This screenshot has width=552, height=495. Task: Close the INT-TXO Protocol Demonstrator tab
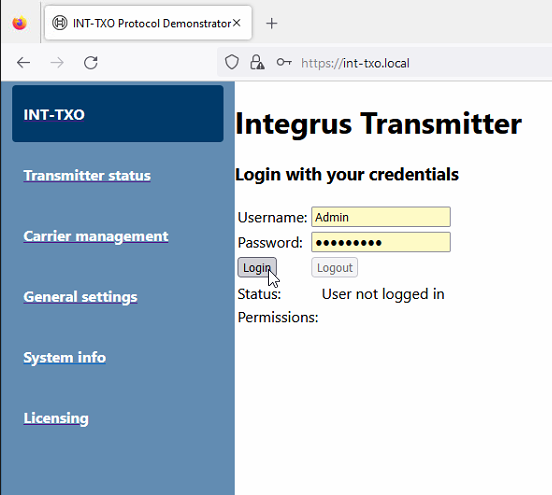[237, 23]
